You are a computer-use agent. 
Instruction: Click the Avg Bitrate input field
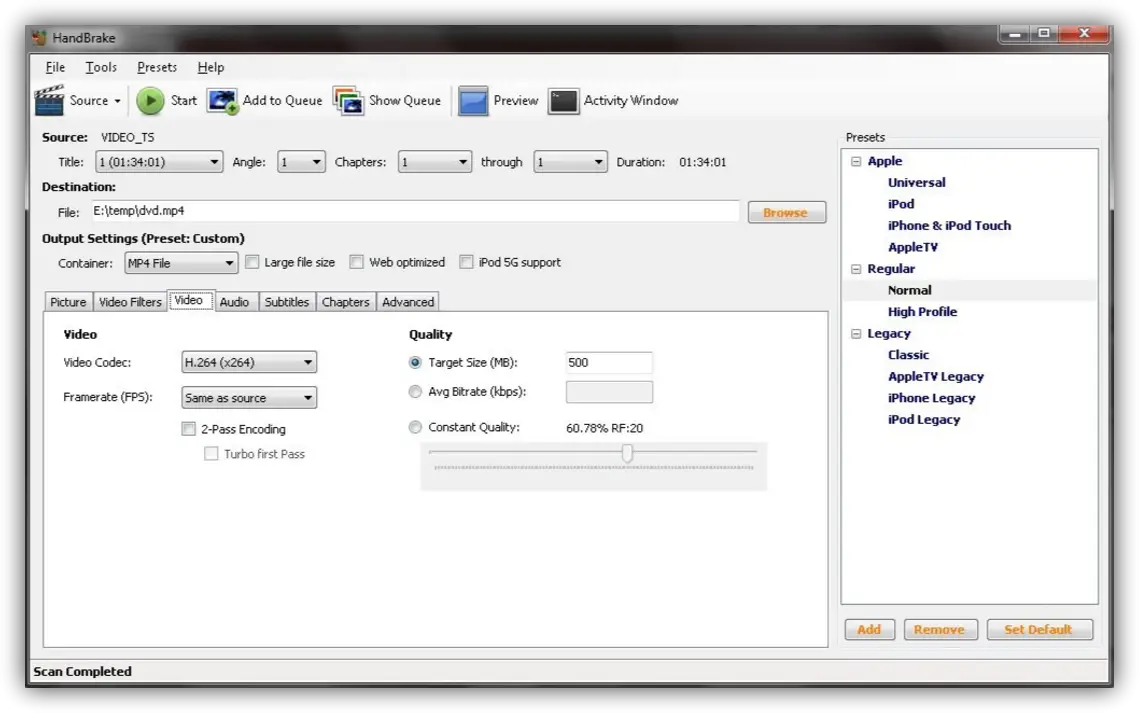(609, 392)
